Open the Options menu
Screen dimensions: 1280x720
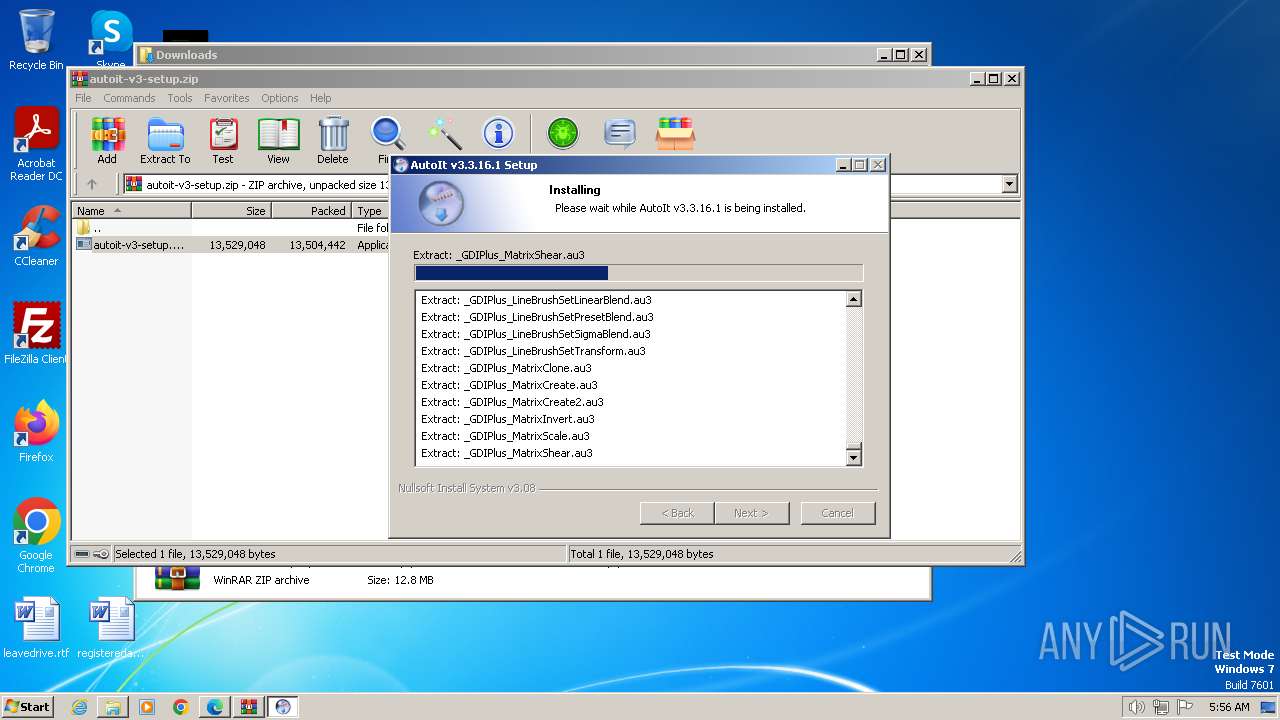(280, 98)
